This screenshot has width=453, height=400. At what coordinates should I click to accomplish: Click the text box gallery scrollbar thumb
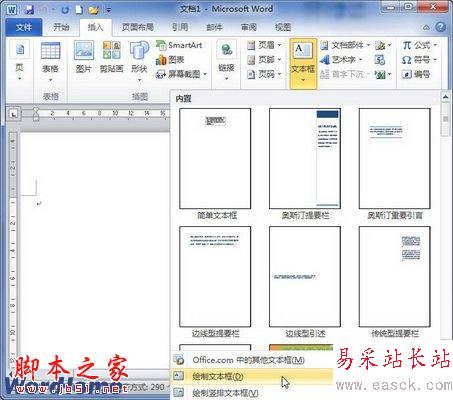[x=445, y=119]
